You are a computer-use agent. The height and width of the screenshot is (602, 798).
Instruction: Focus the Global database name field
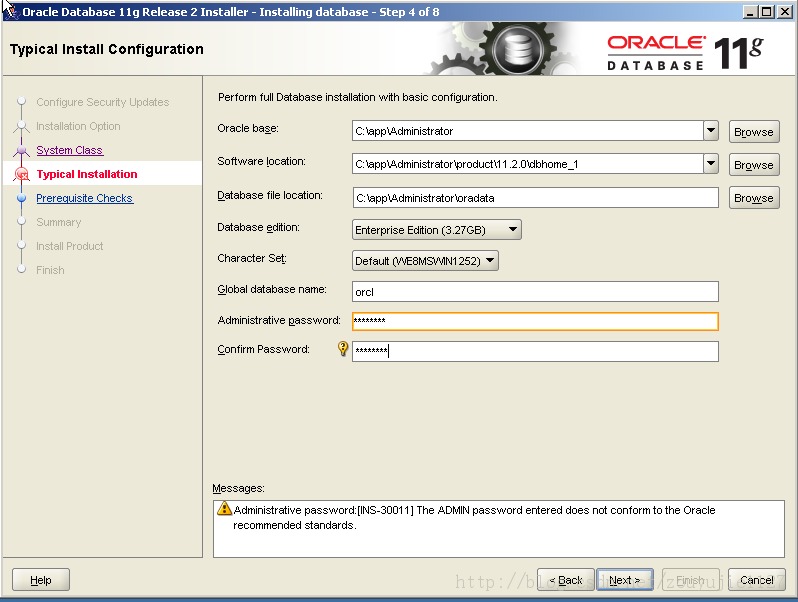pyautogui.click(x=535, y=292)
